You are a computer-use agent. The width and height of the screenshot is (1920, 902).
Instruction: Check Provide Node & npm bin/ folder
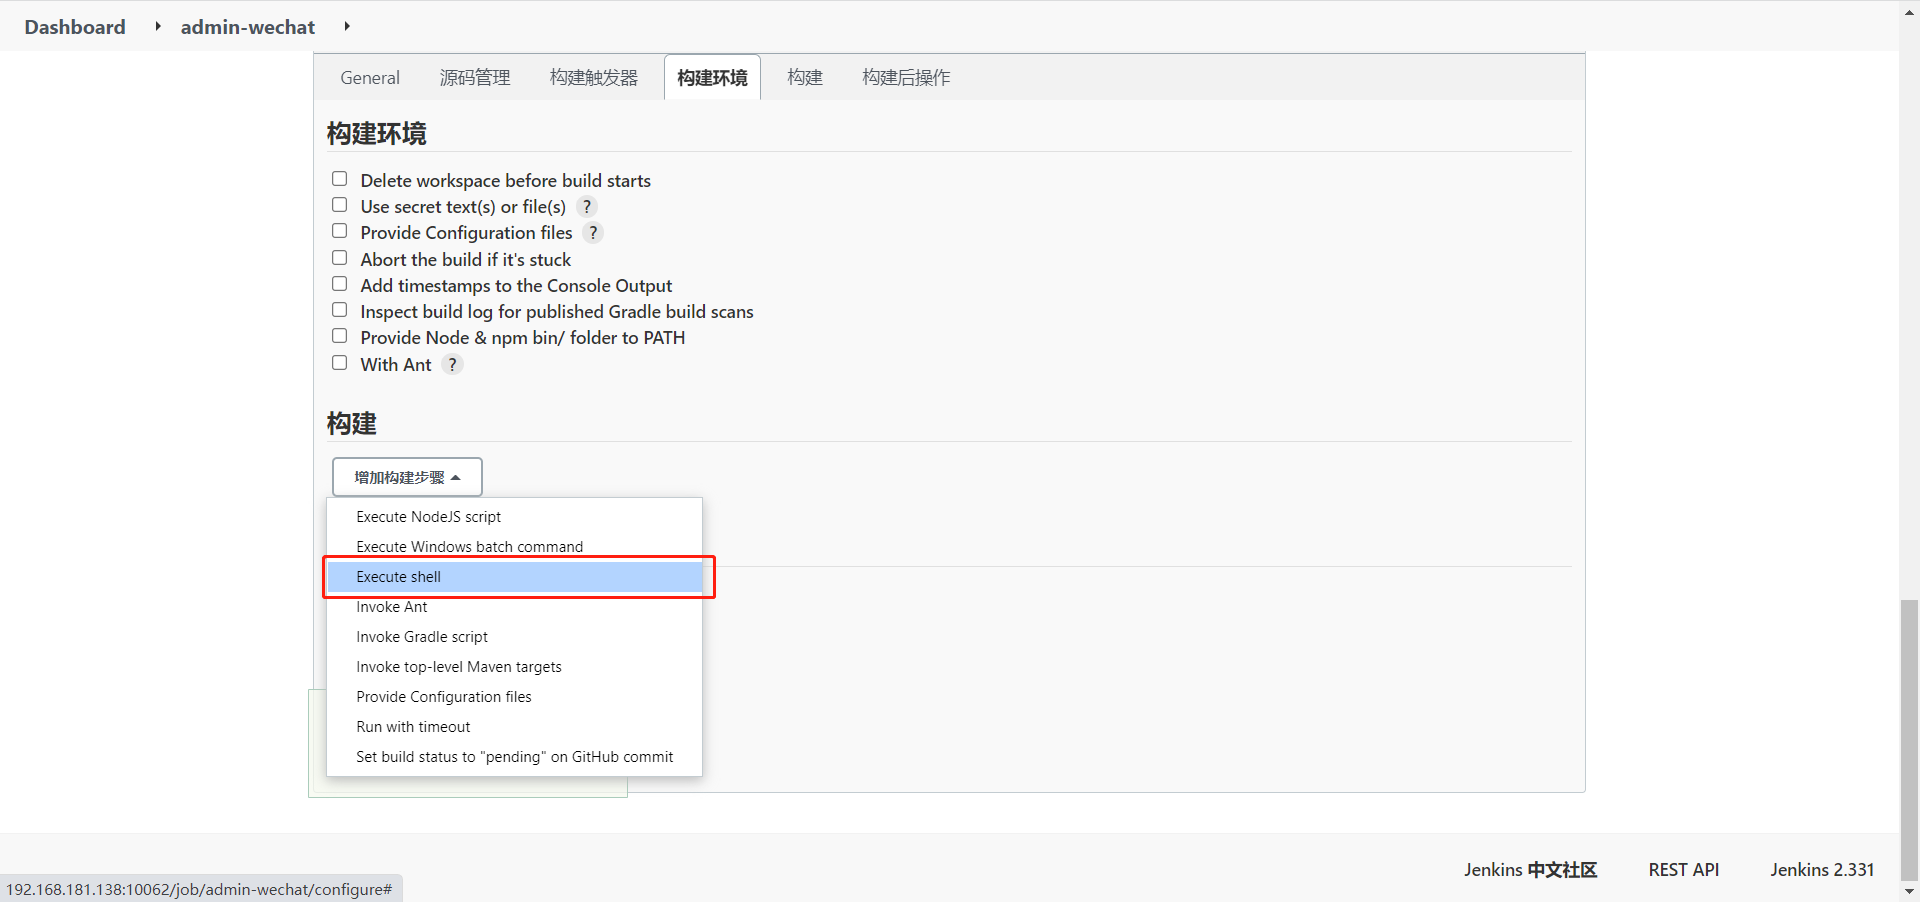click(340, 335)
